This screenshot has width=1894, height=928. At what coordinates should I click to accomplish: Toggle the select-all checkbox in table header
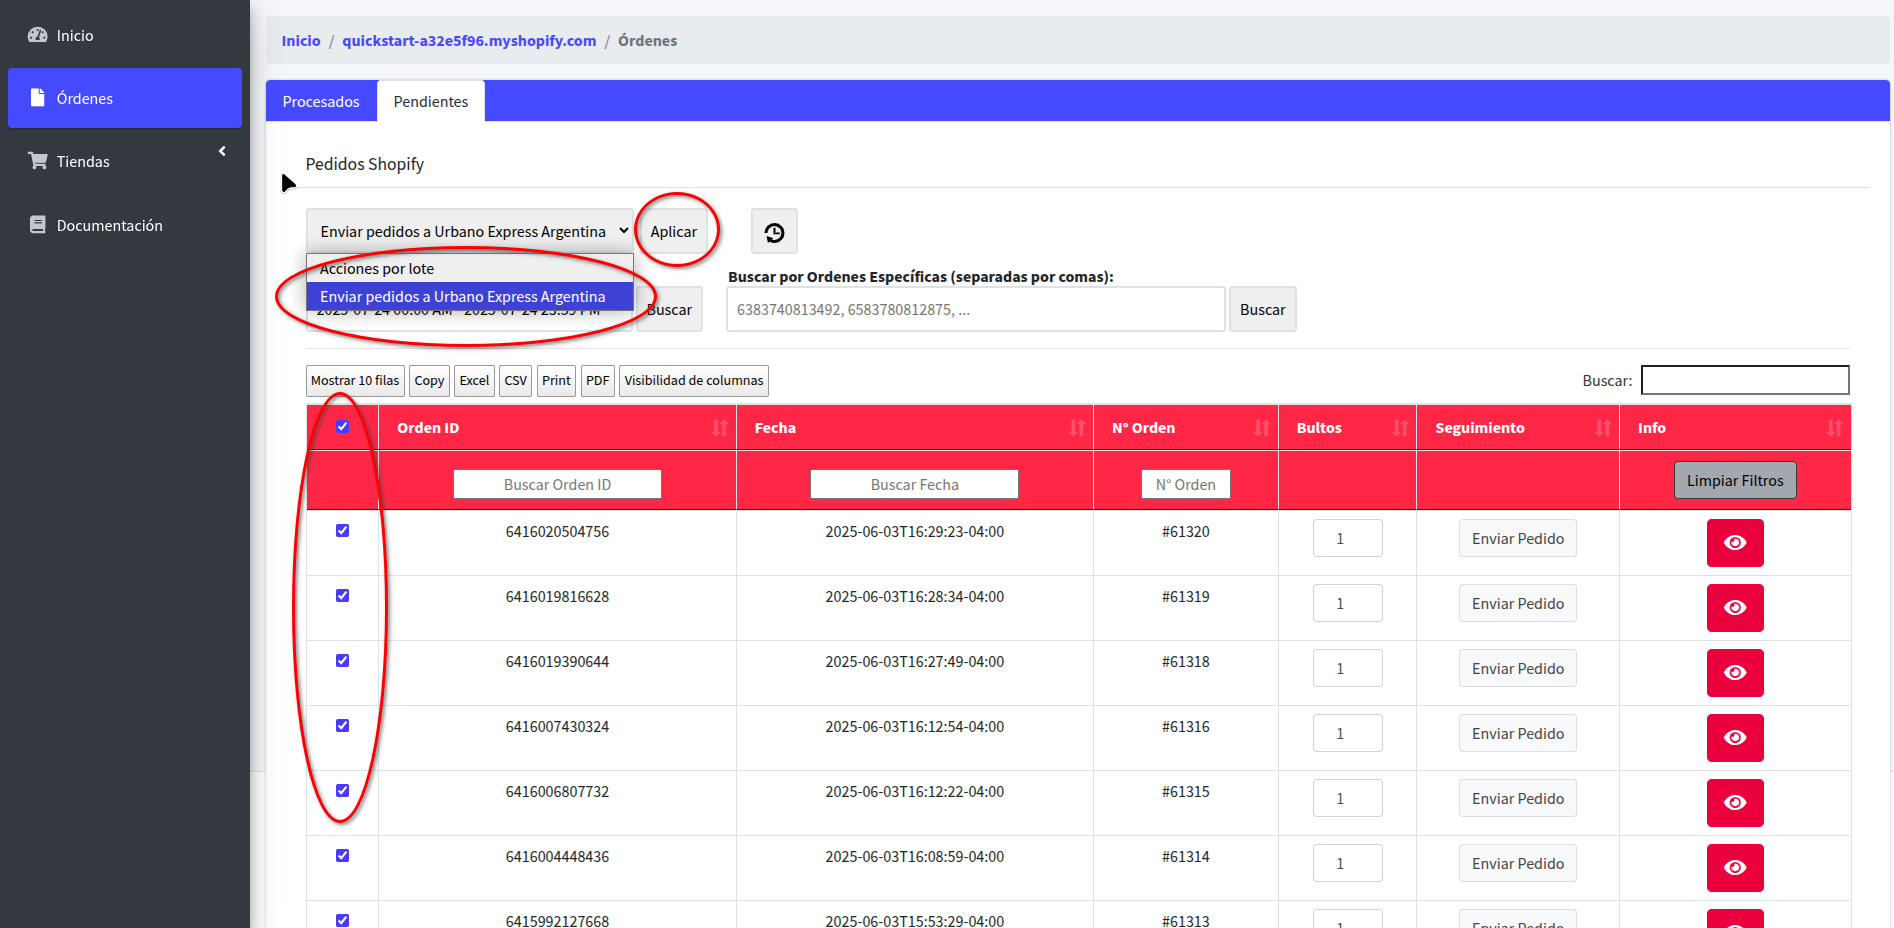[x=342, y=427]
